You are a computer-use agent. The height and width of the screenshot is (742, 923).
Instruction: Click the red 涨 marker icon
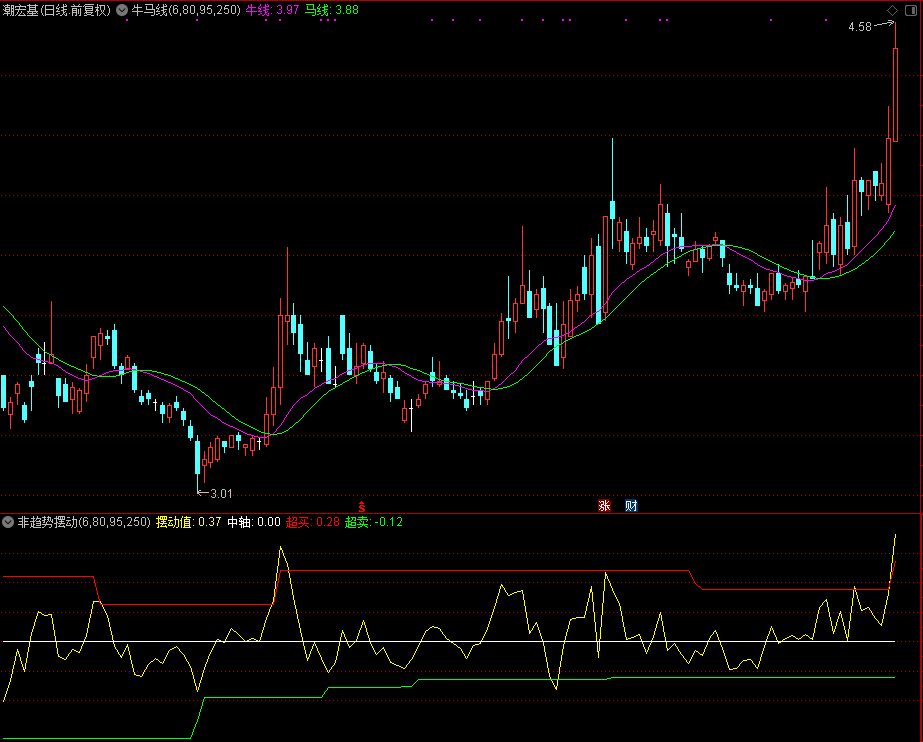tap(604, 505)
